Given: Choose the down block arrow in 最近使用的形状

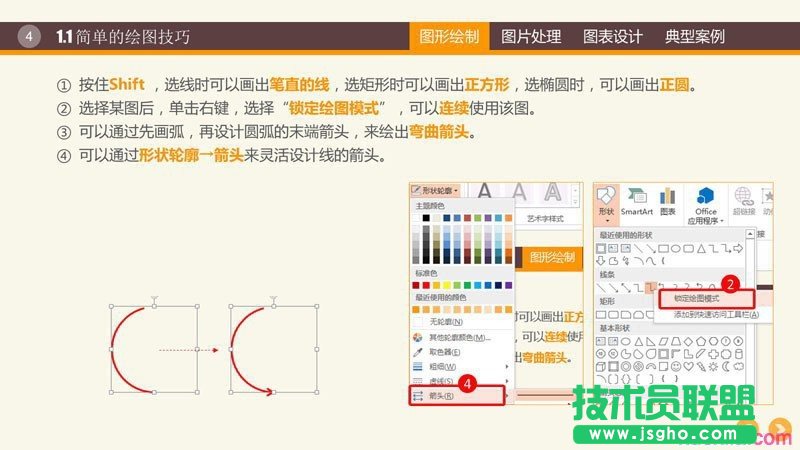Looking at the screenshot, I should (601, 261).
